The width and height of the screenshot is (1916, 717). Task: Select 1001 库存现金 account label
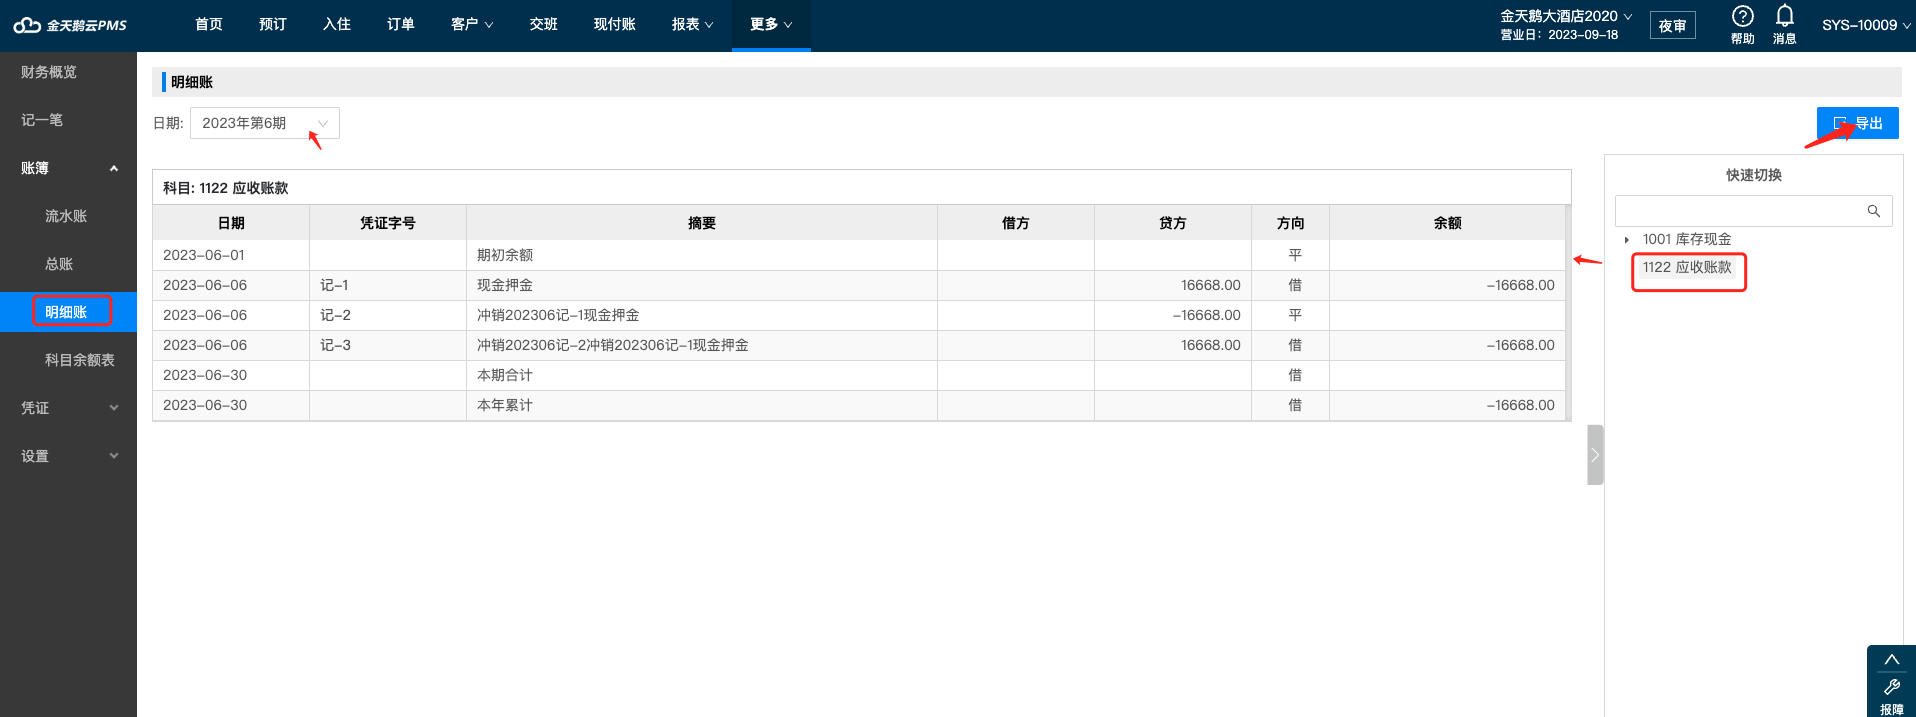click(1687, 239)
